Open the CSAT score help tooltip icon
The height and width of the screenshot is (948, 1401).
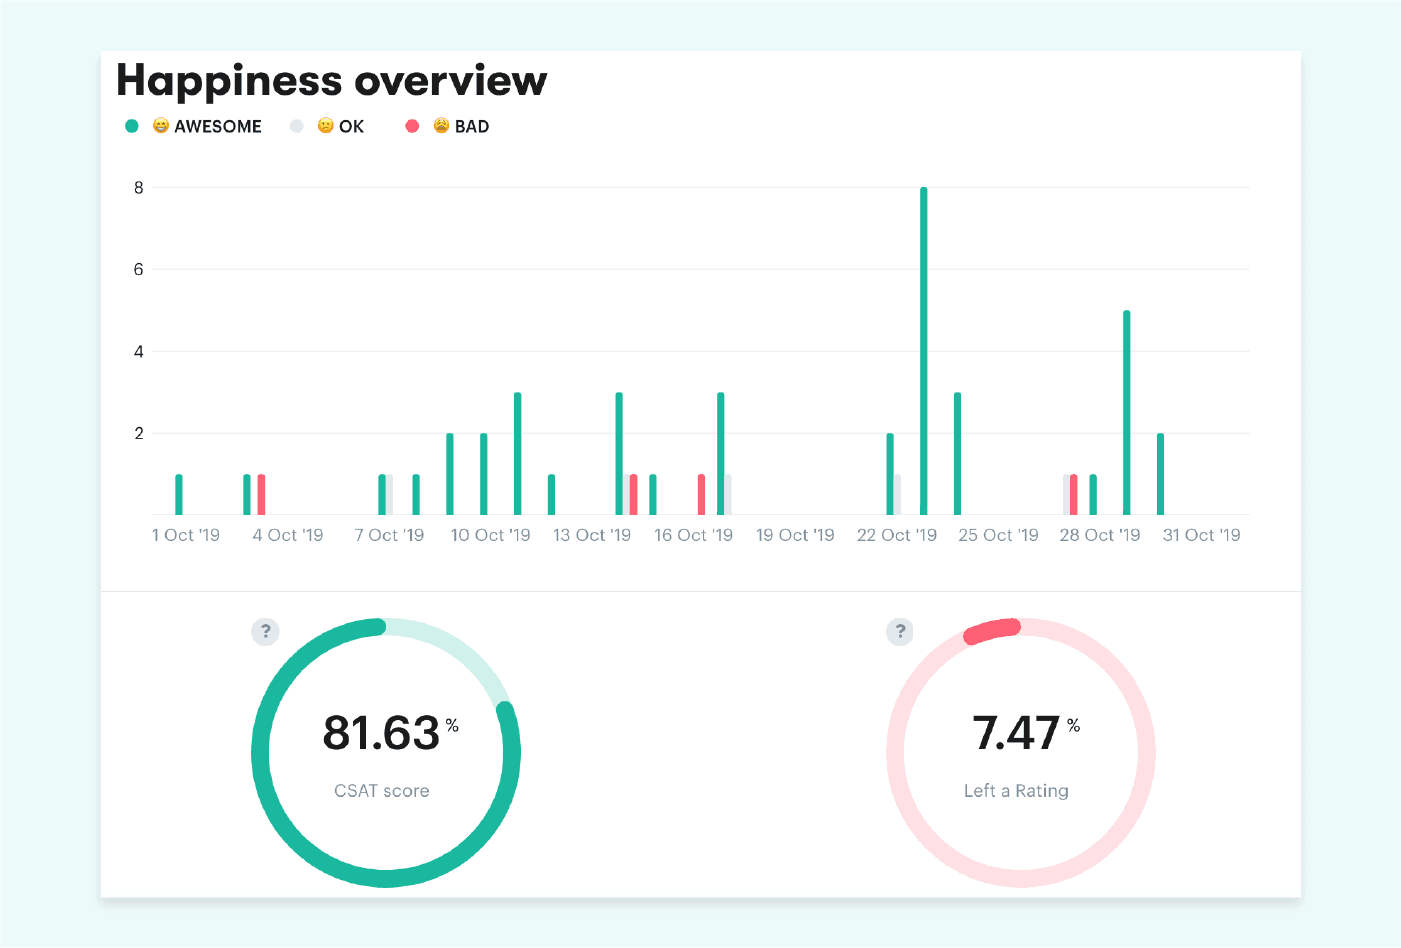(x=265, y=632)
